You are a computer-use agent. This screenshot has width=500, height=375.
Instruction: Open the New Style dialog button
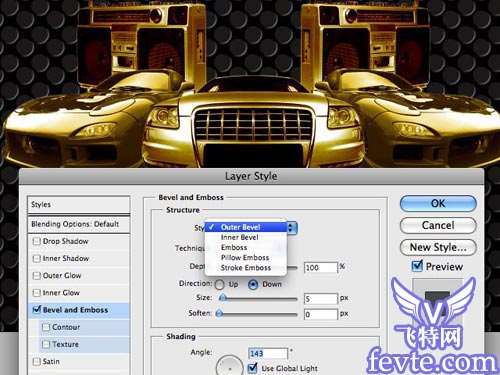(438, 247)
